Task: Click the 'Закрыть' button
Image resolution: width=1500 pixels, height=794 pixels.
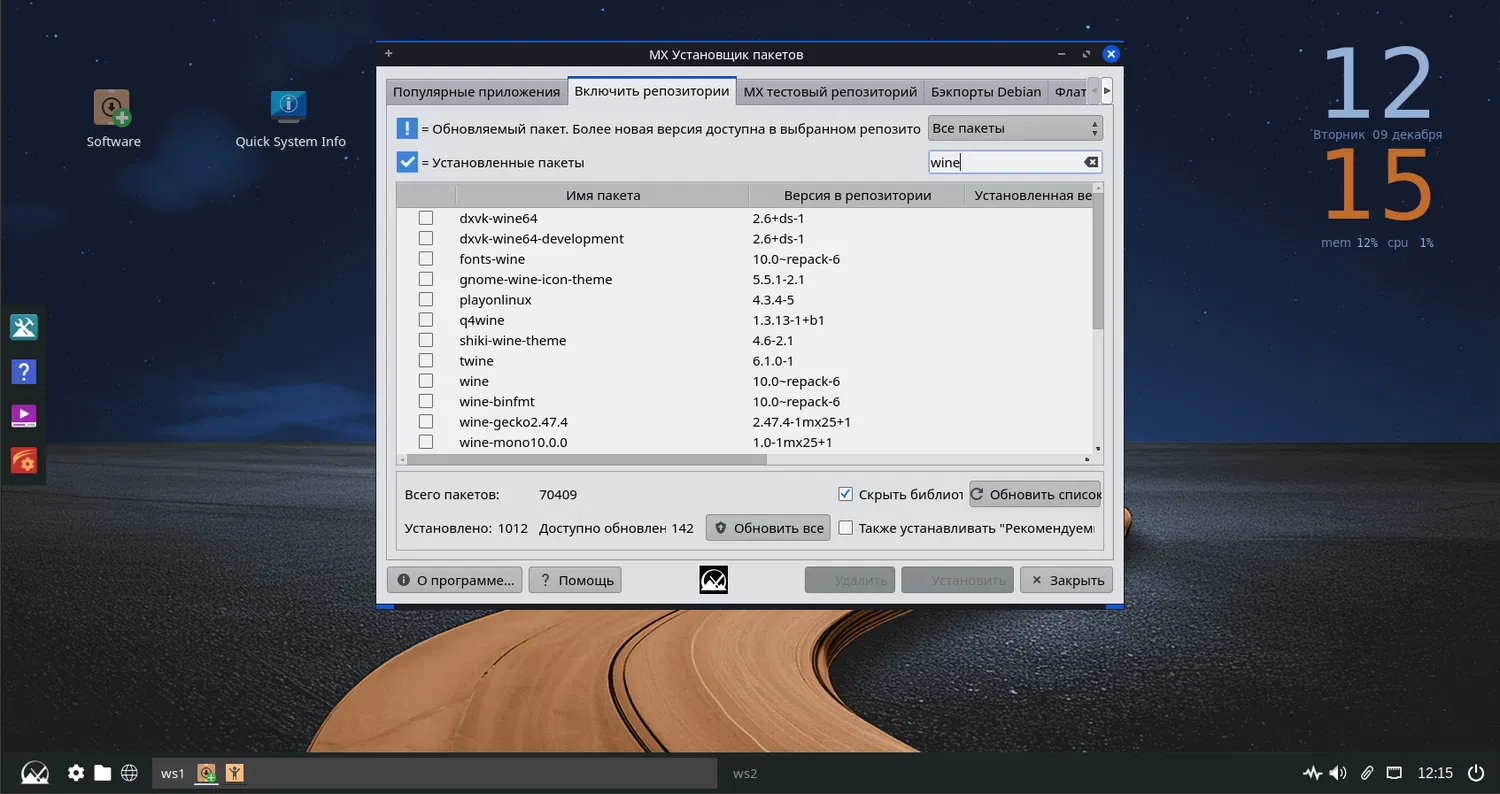Action: coord(1066,580)
